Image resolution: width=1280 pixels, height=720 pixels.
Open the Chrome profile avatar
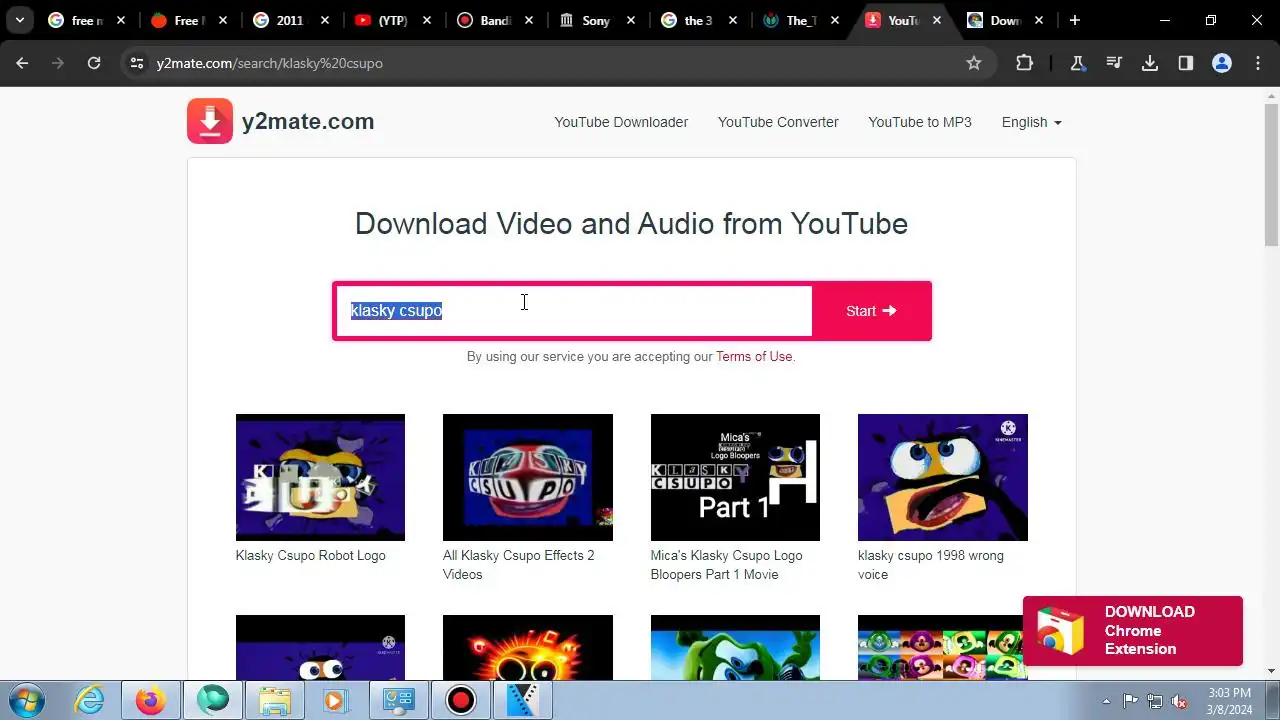coord(1222,63)
